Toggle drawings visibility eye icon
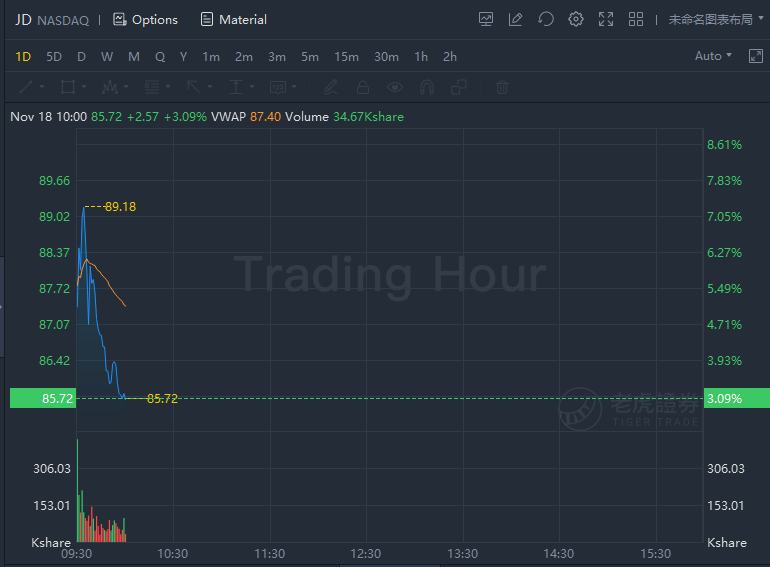The height and width of the screenshot is (567, 770). tap(395, 87)
